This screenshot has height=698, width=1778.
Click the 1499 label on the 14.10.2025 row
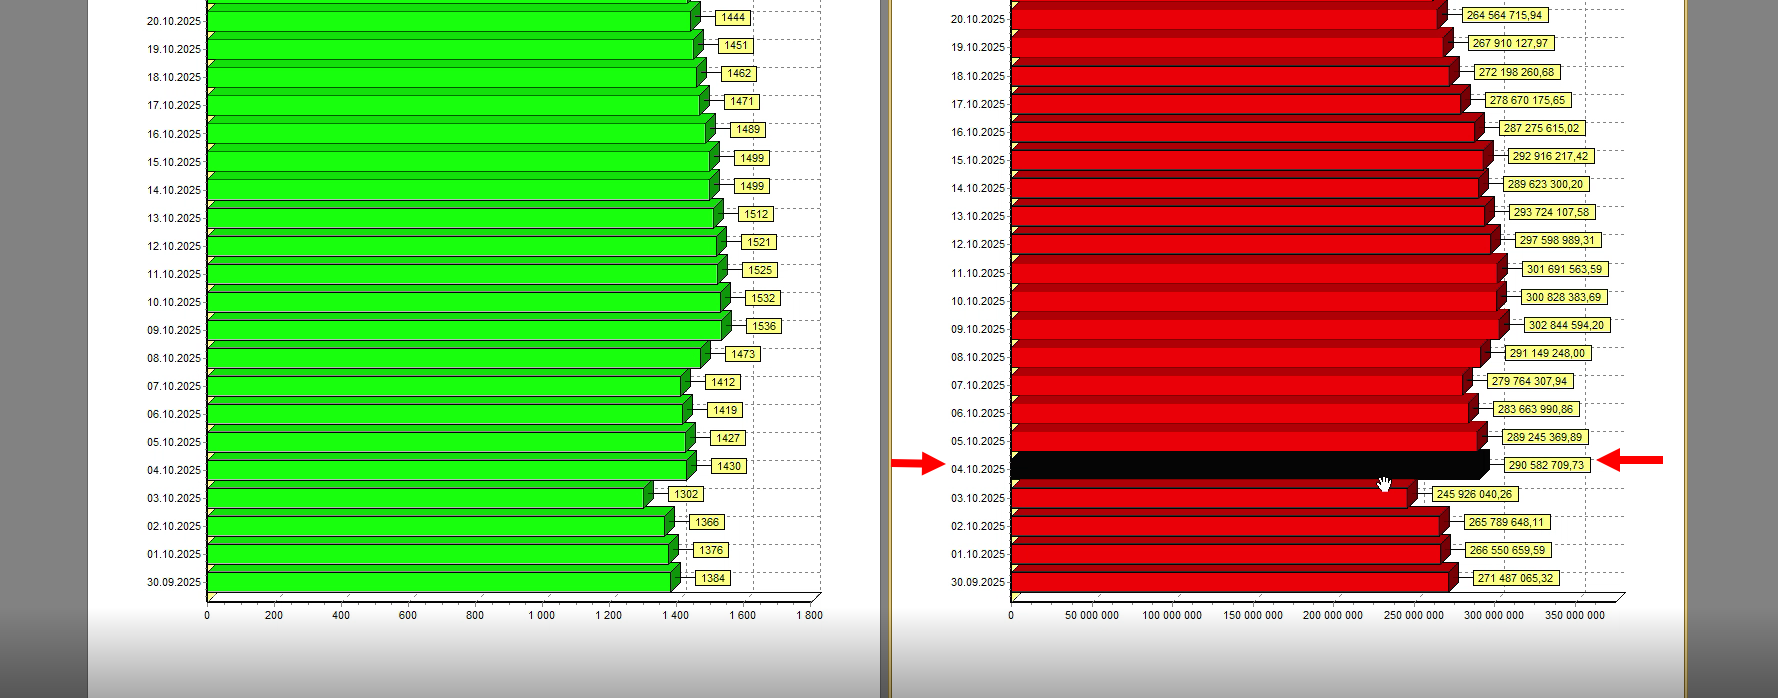click(752, 186)
